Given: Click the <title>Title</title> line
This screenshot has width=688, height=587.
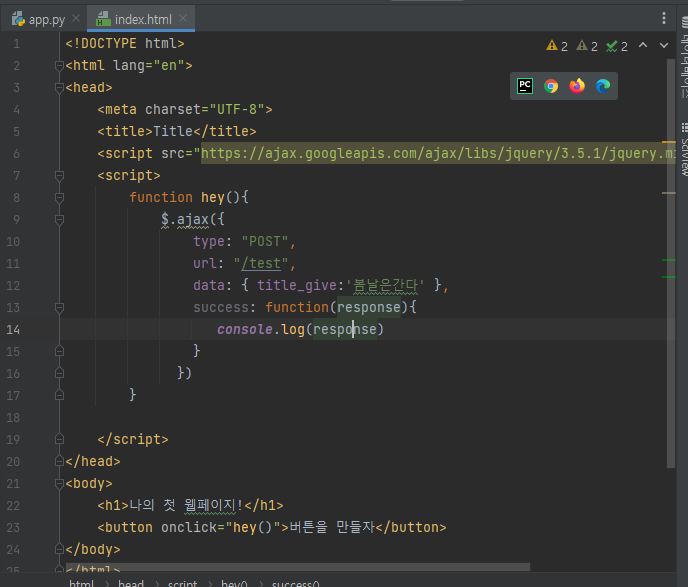Looking at the screenshot, I should [x=177, y=131].
